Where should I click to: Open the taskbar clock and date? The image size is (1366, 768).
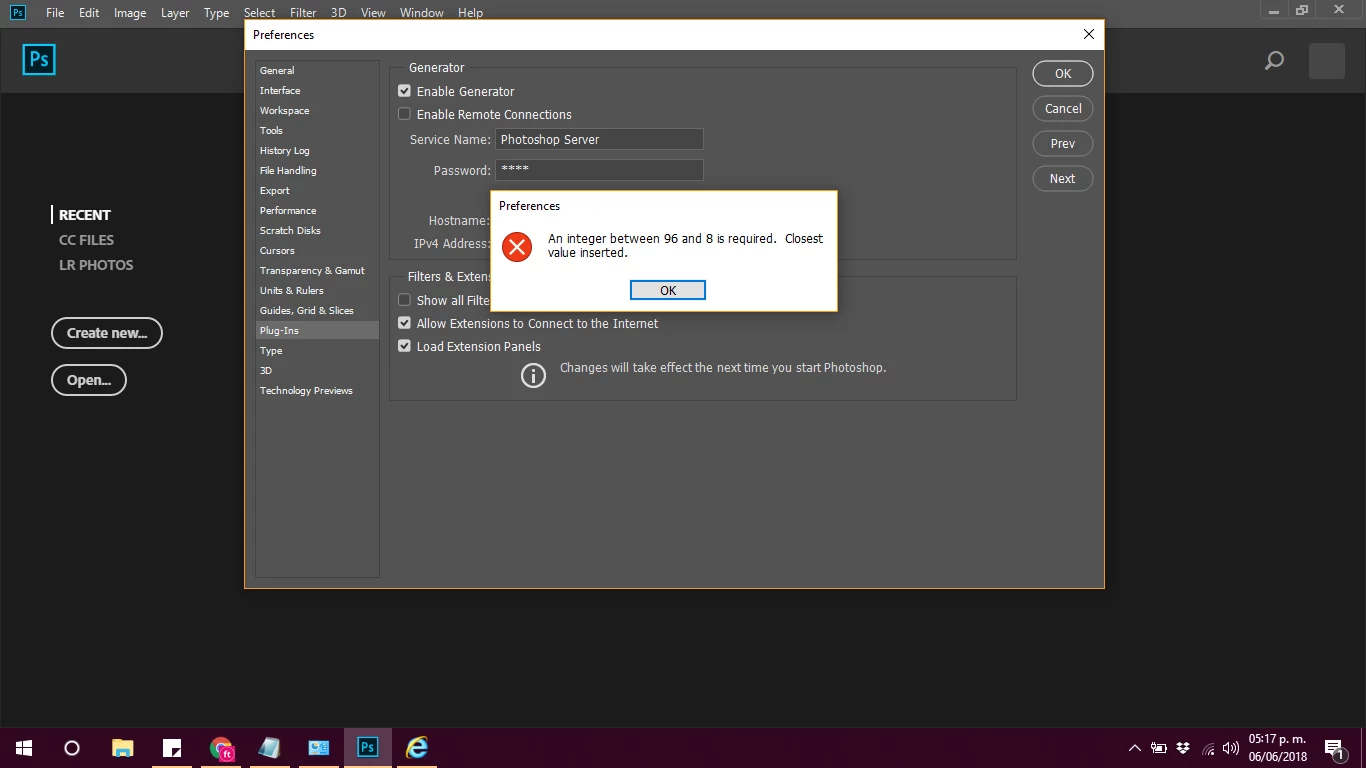pos(1277,748)
